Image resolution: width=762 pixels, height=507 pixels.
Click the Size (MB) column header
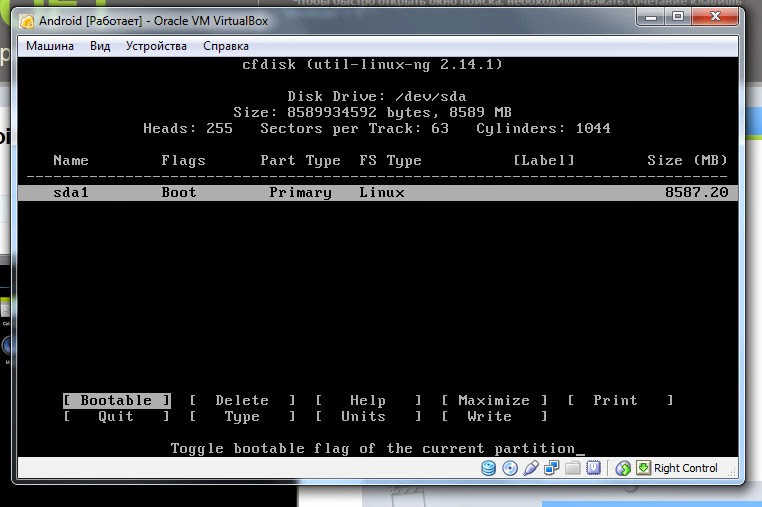point(687,160)
